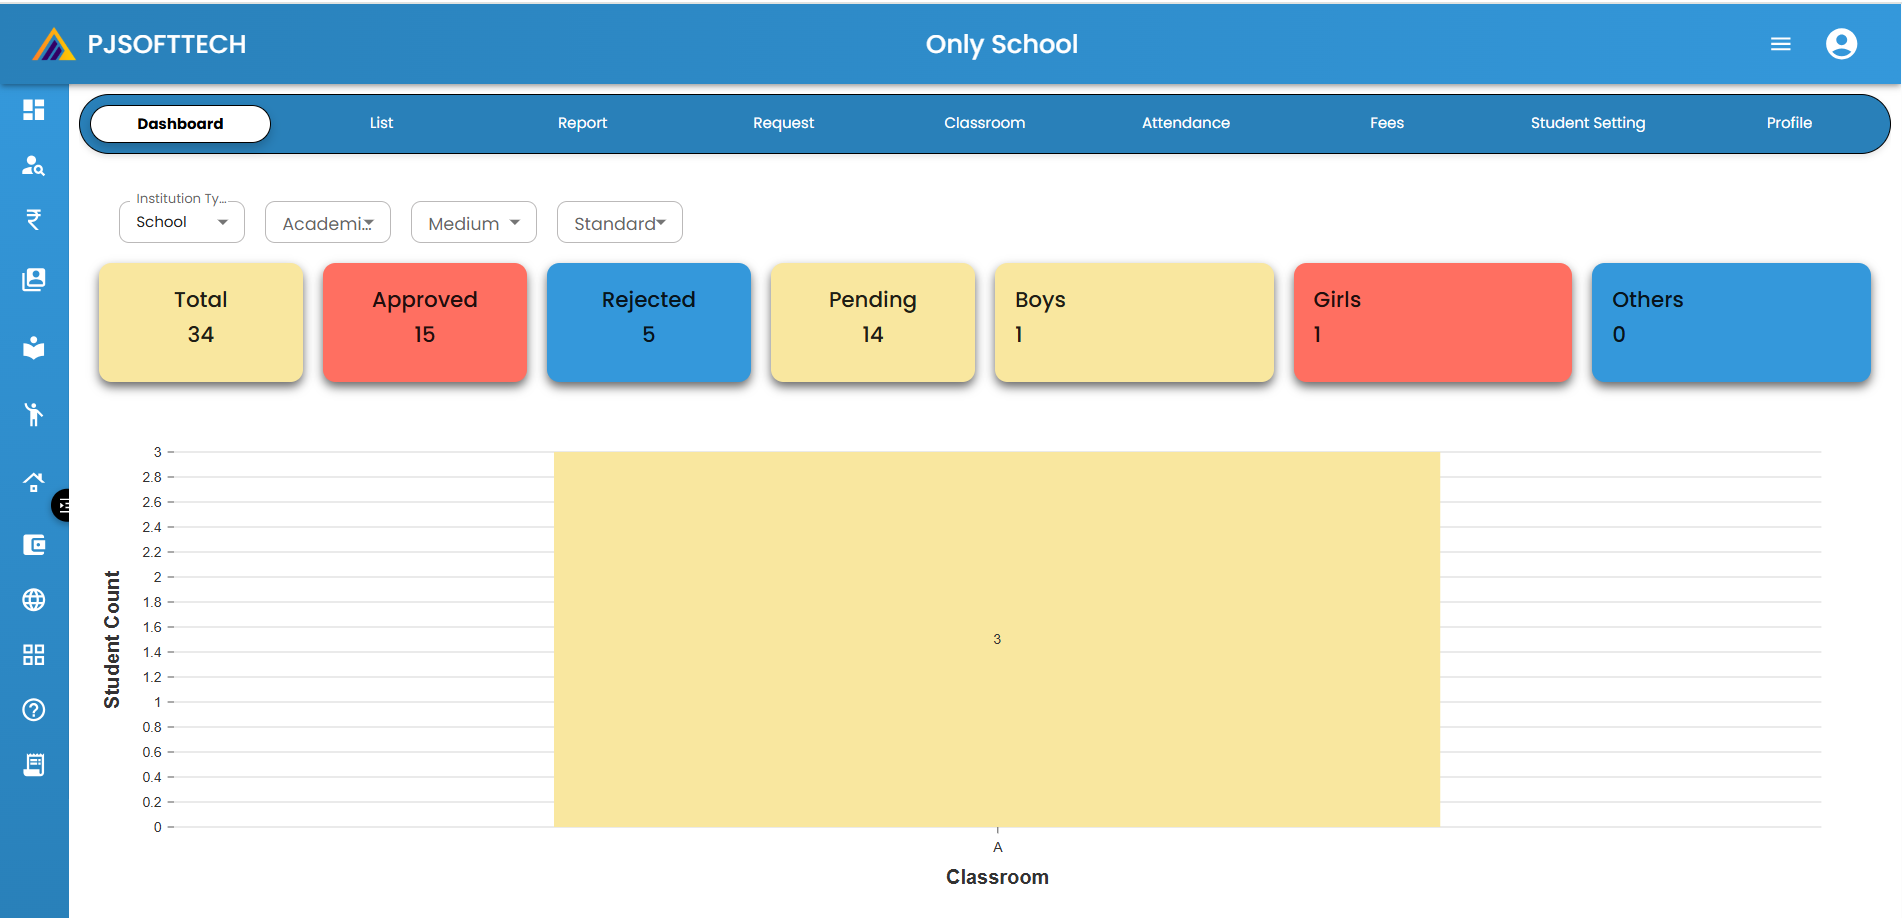
Task: Open the house with arrow sidebar icon
Action: pyautogui.click(x=34, y=482)
